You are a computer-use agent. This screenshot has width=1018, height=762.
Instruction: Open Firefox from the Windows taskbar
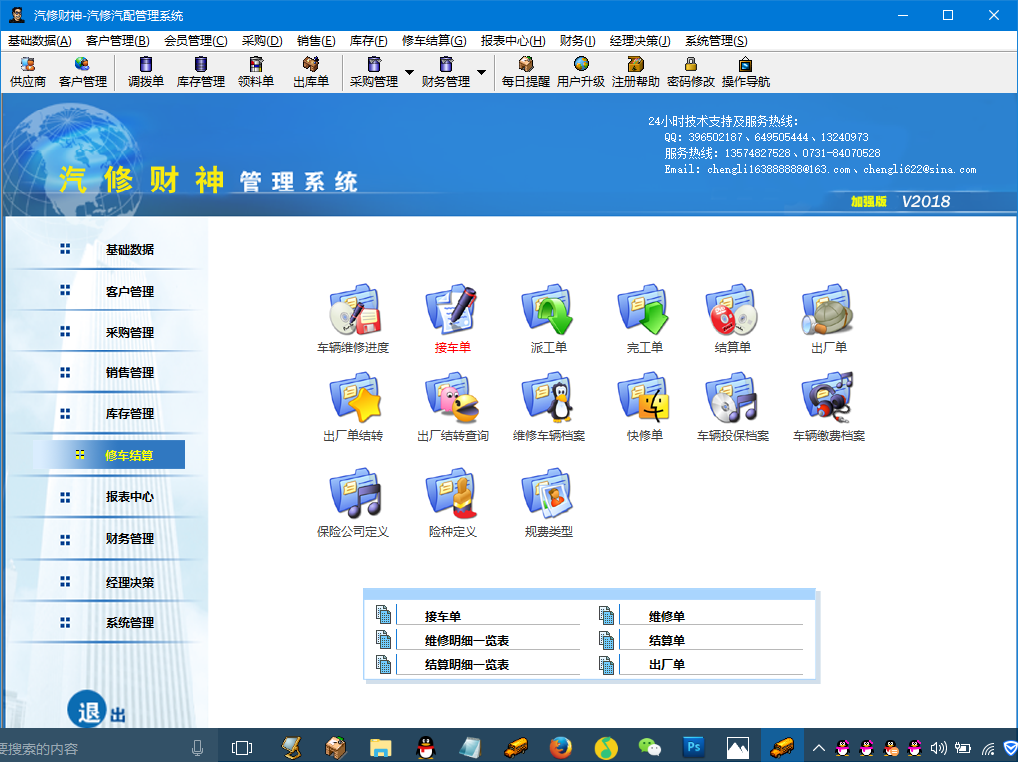coord(560,748)
